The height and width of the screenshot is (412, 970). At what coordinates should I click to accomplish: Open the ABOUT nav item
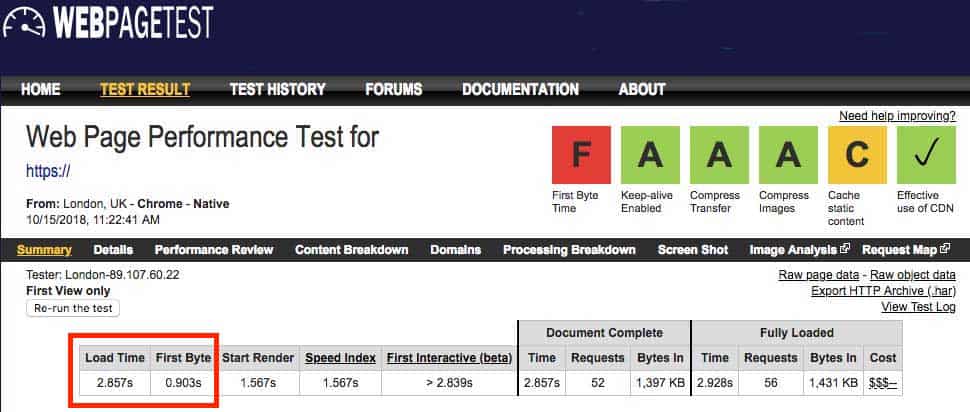click(x=642, y=89)
